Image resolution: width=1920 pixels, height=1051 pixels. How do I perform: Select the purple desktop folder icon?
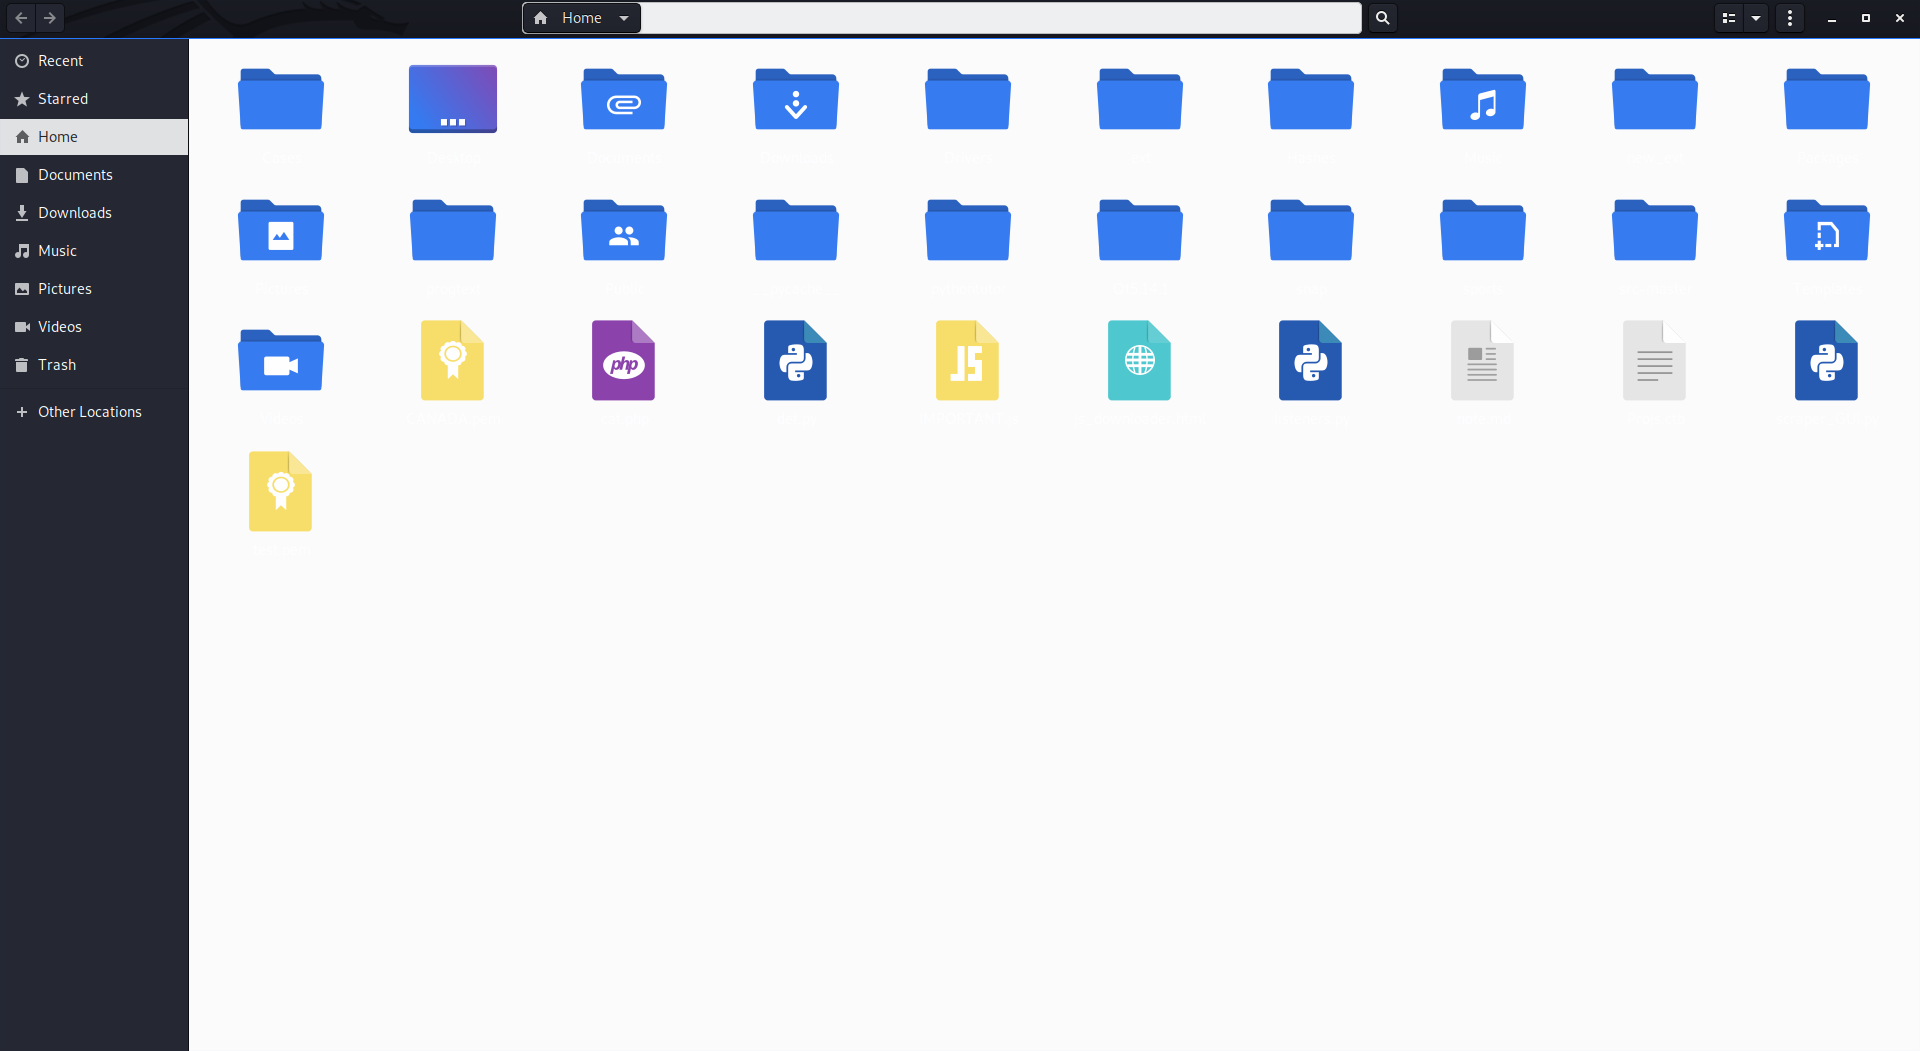453,99
